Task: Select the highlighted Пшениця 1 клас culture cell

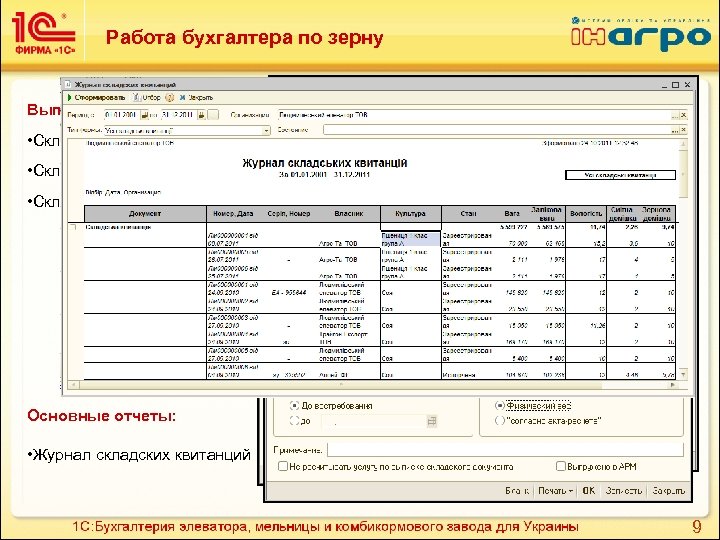Action: tap(411, 239)
